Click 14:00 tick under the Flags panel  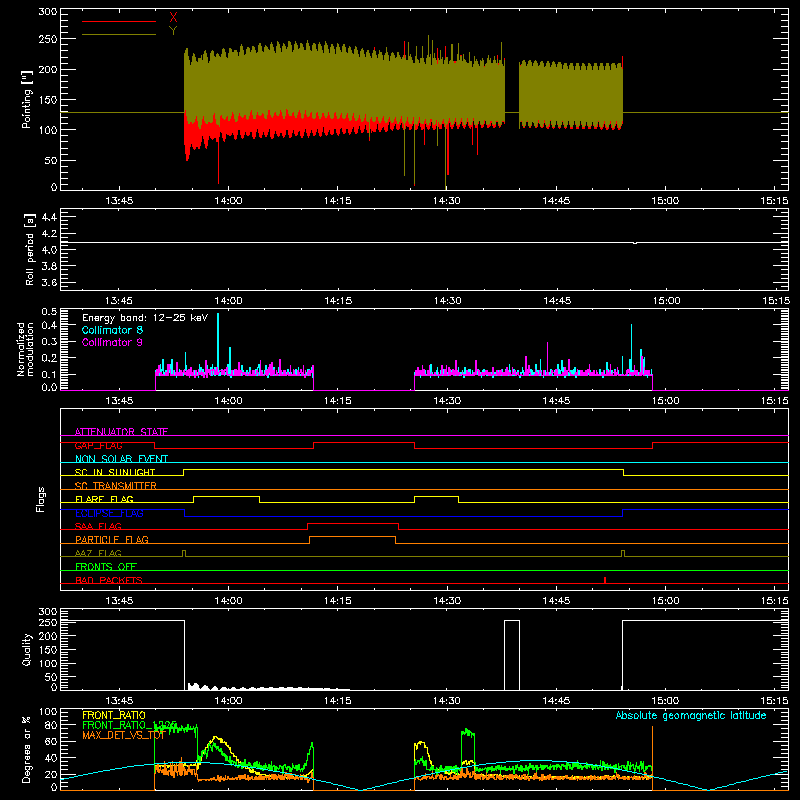tap(228, 601)
